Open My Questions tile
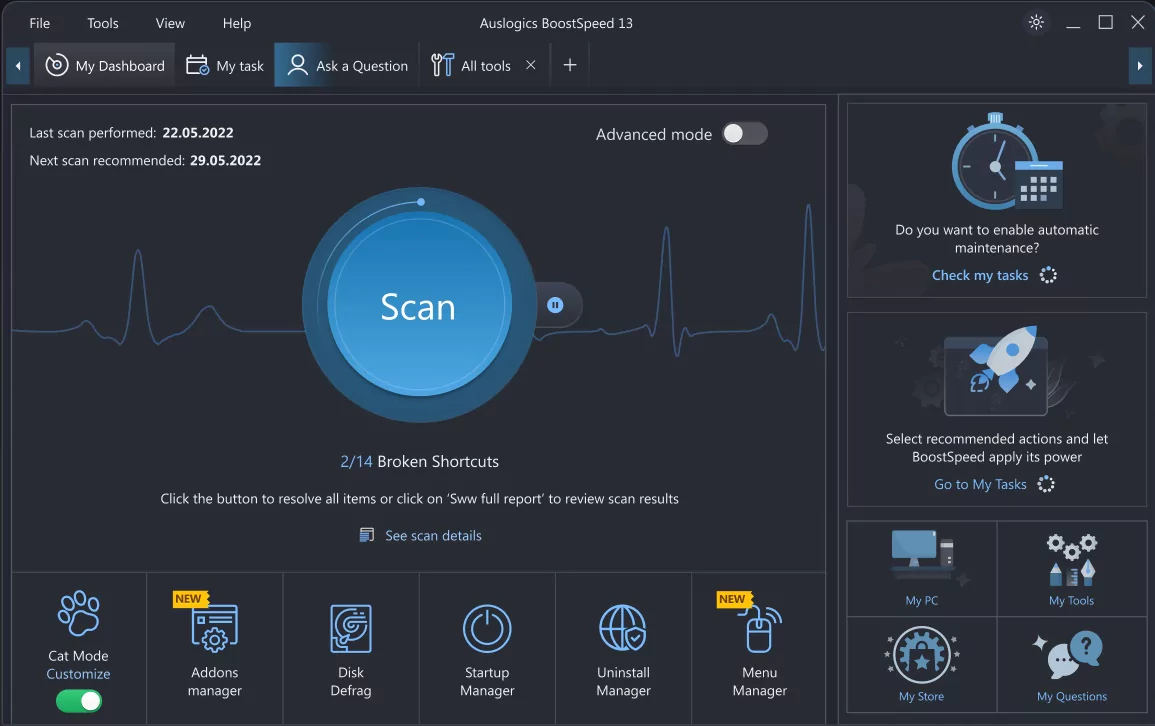1155x726 pixels. [1072, 664]
